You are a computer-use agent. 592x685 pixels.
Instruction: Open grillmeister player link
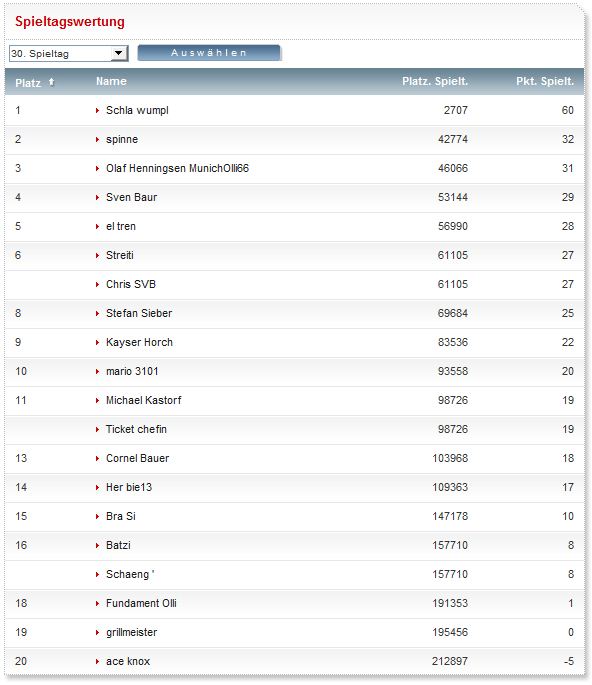(x=132, y=632)
